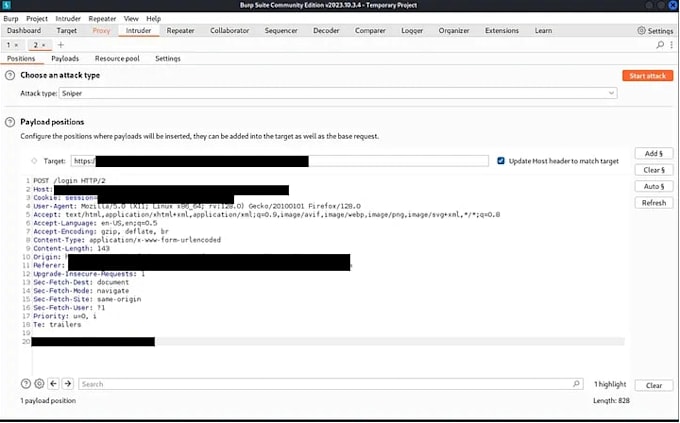Image resolution: width=680 pixels, height=423 pixels.
Task: Close Intruder tab 2
Action: (x=43, y=45)
